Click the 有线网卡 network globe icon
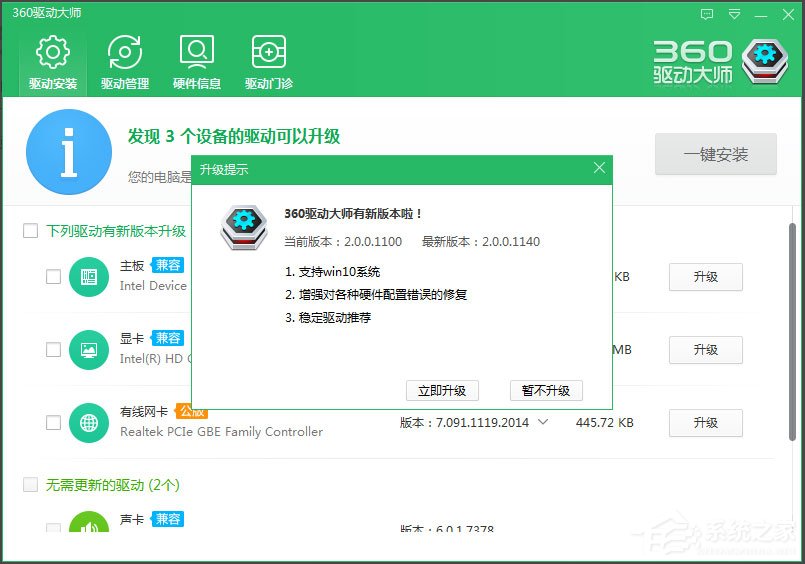The height and width of the screenshot is (564, 805). point(89,423)
